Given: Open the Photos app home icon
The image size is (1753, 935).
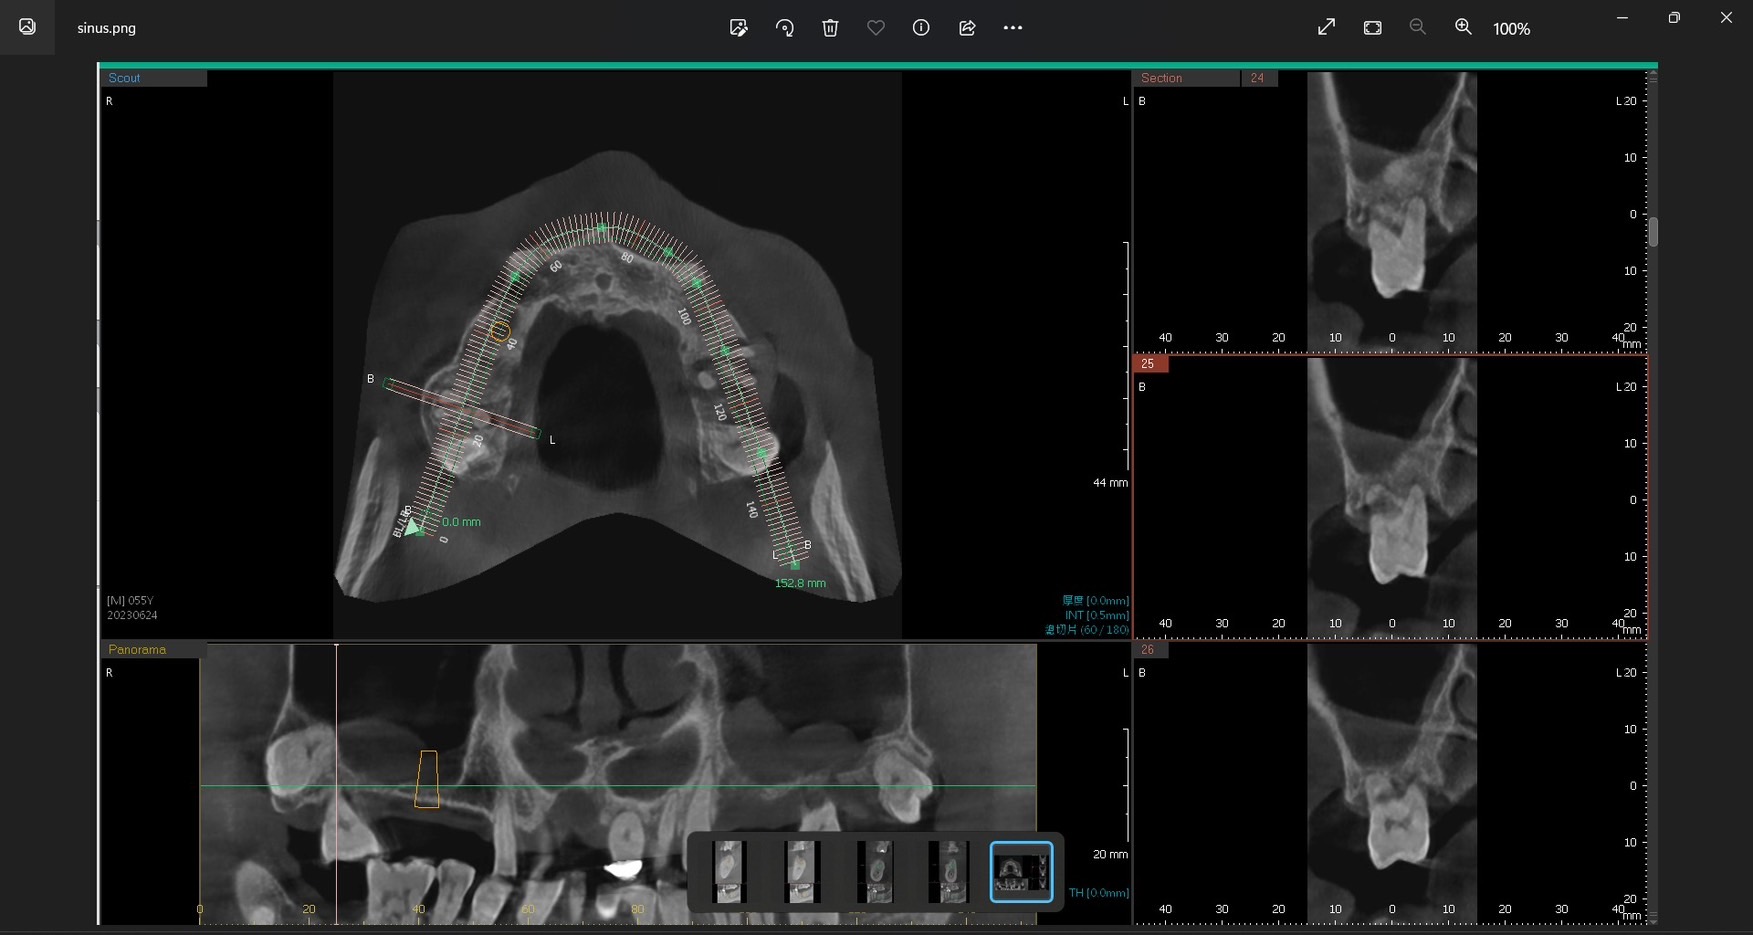Looking at the screenshot, I should (27, 27).
